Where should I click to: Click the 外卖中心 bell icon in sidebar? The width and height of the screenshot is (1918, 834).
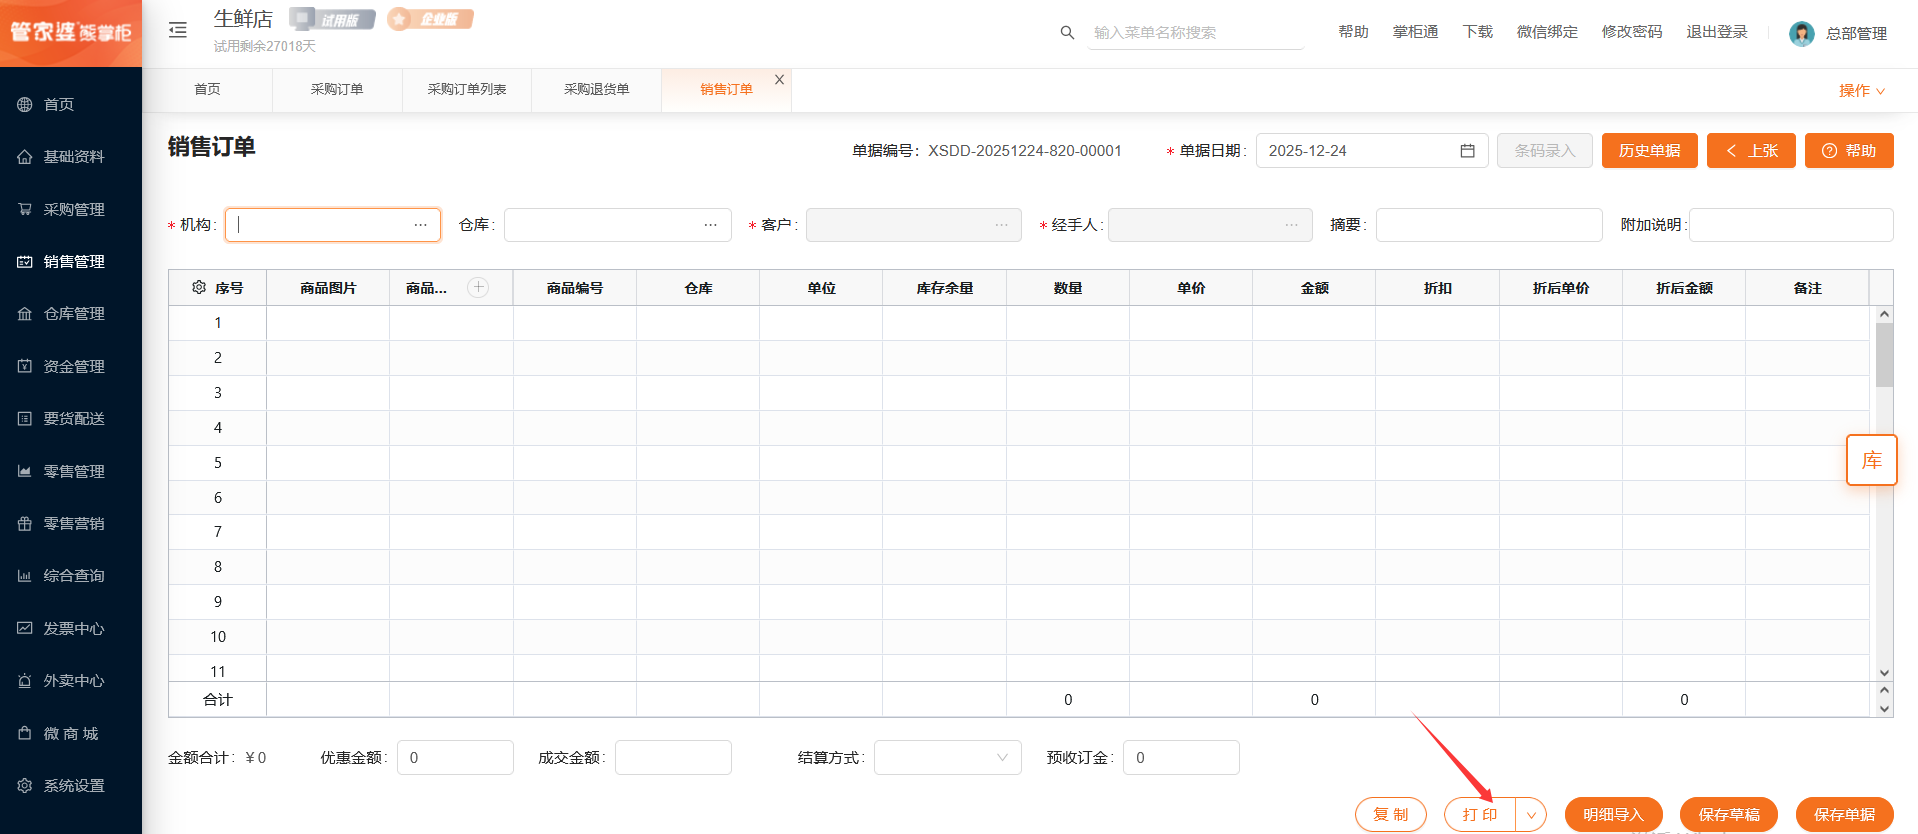point(25,681)
